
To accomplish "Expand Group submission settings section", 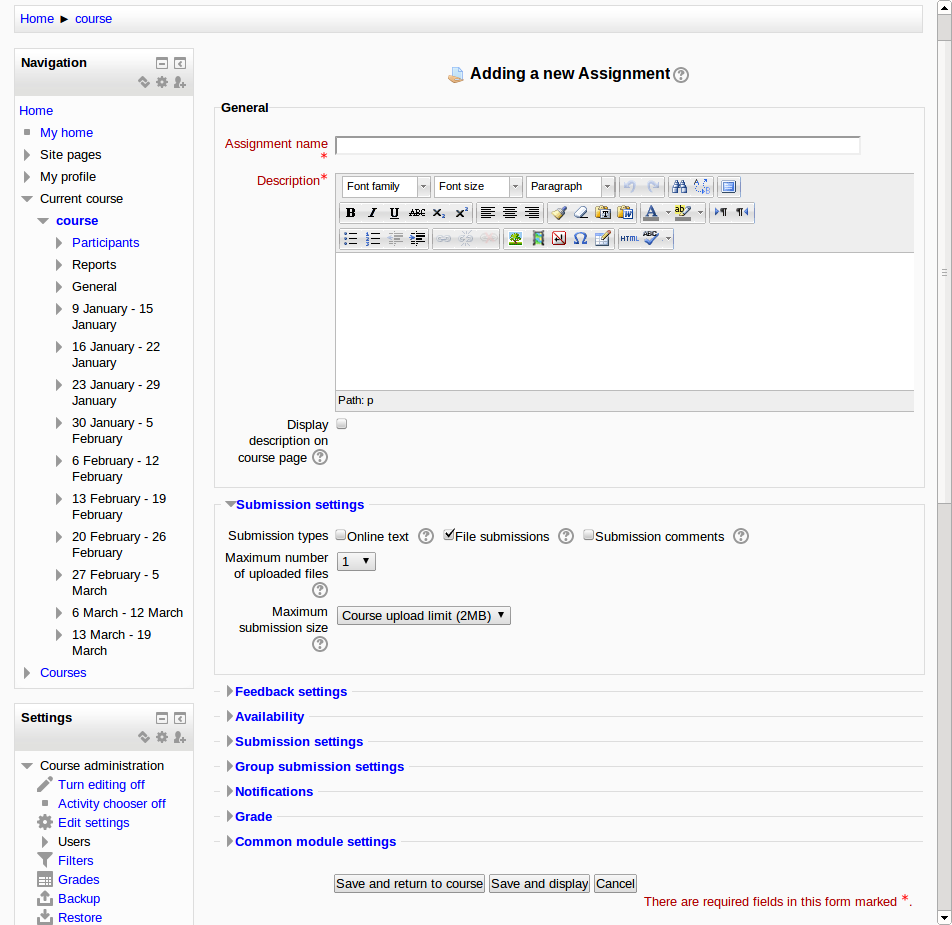I will click(319, 767).
